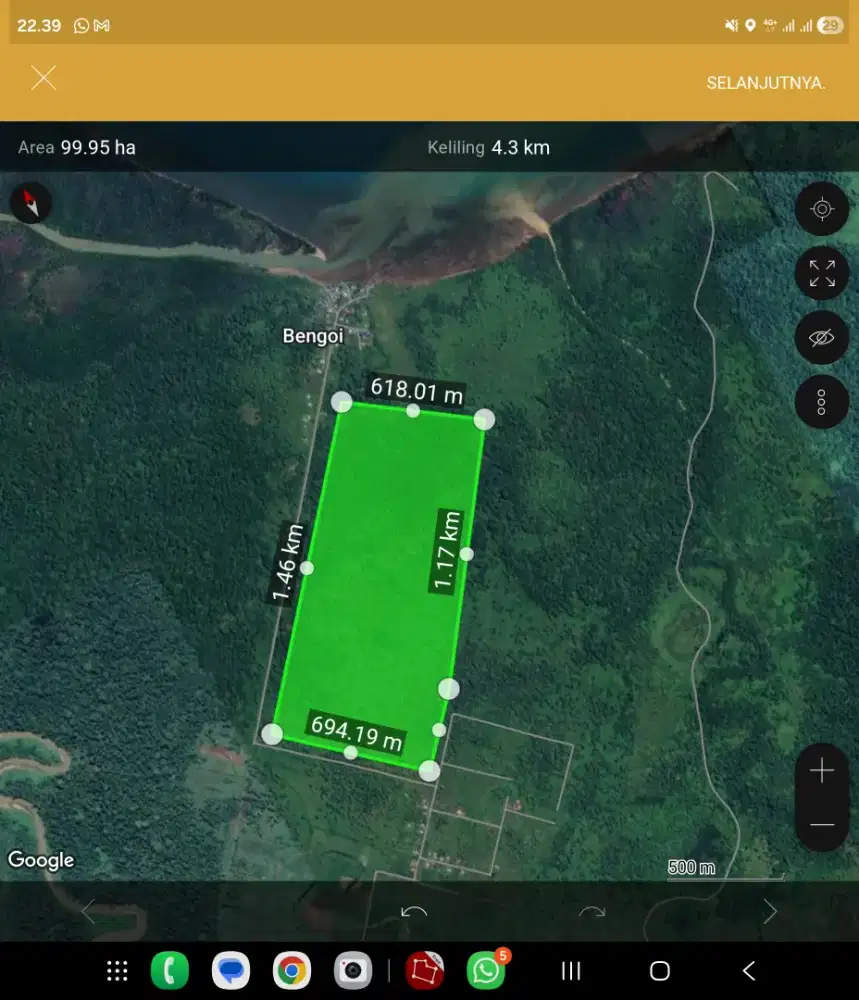Tap SELANJUTNYA to continue
The image size is (859, 1000).
coord(765,82)
